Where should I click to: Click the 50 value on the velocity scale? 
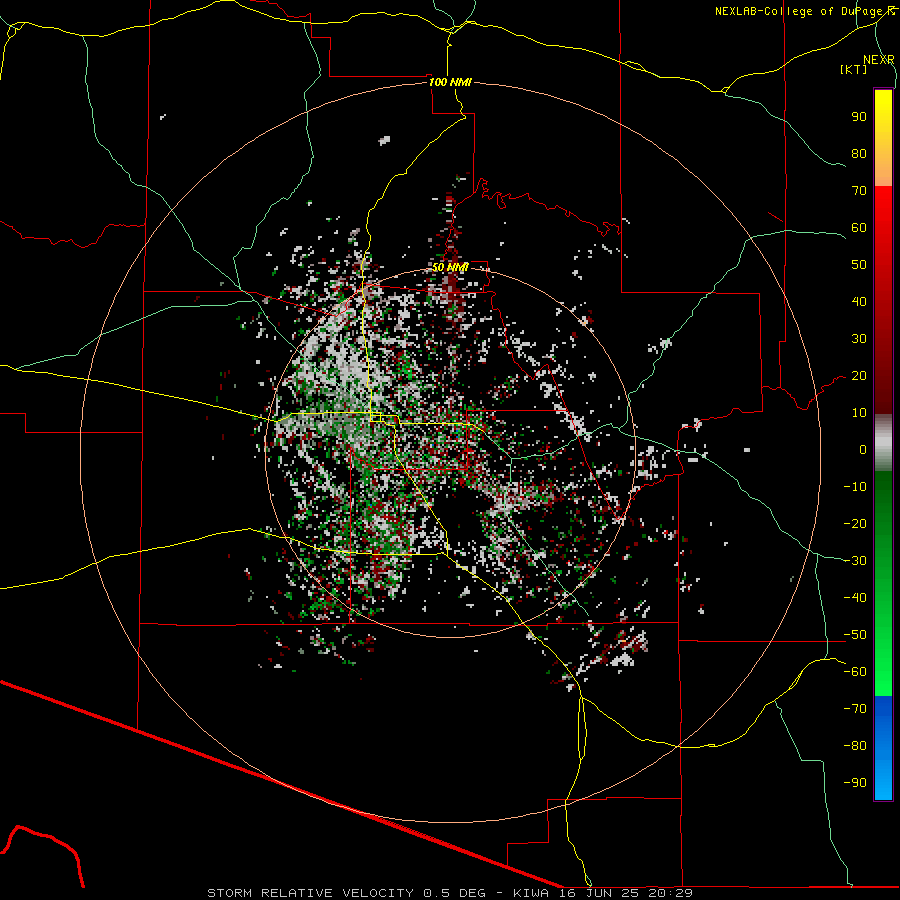(x=859, y=265)
